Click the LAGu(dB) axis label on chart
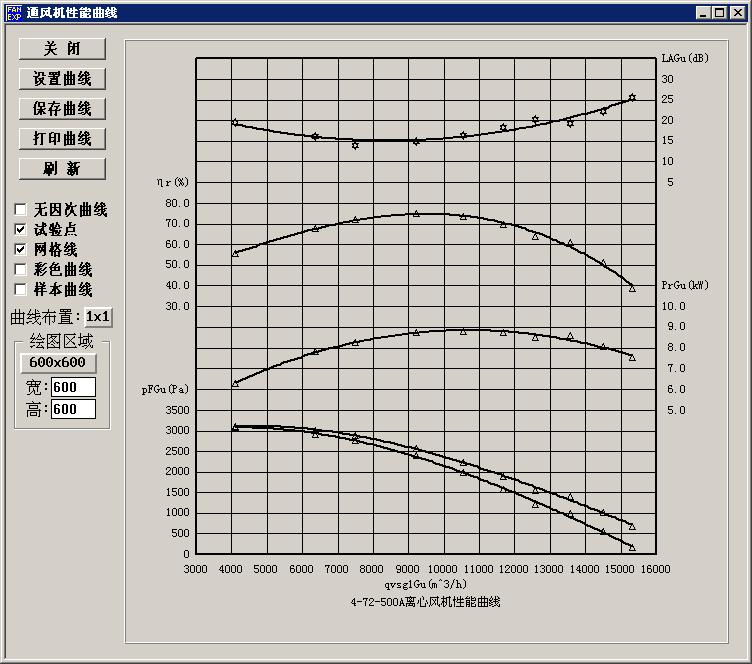Screen dimensions: 752x664 point(685,59)
